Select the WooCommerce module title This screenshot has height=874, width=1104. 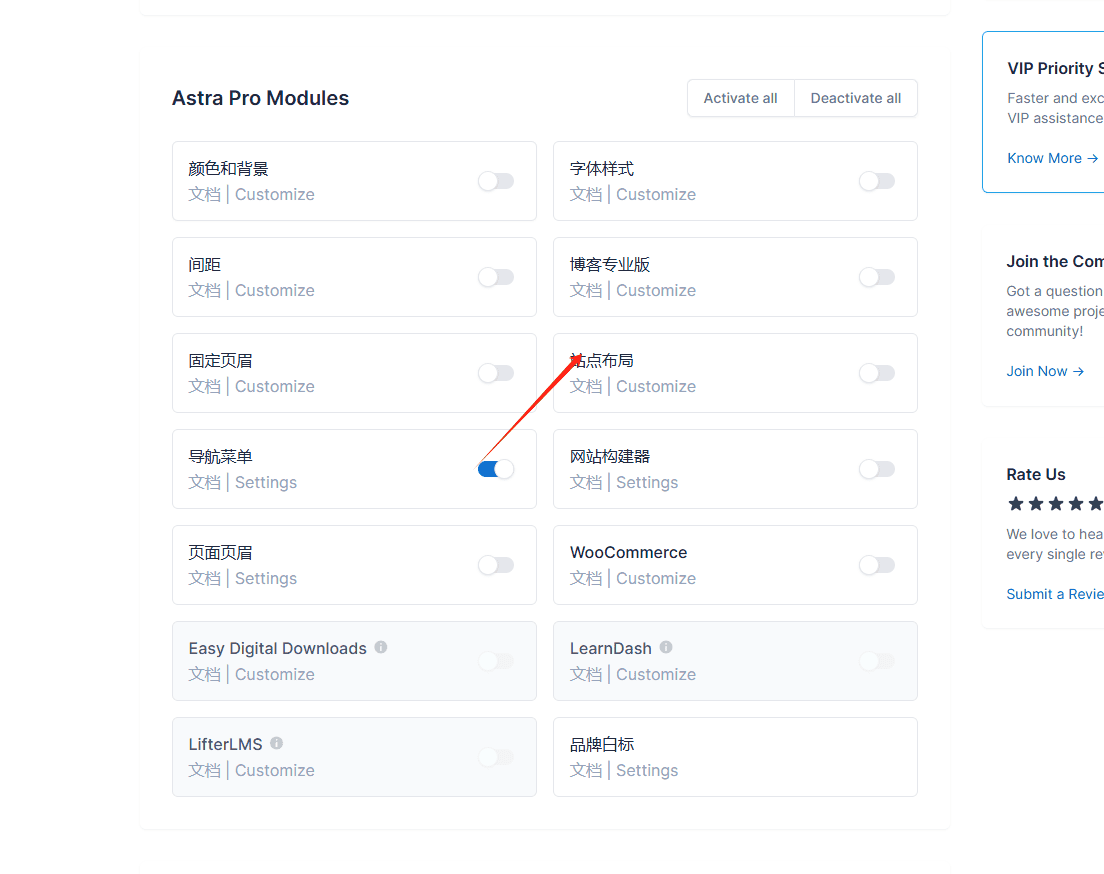pos(628,552)
